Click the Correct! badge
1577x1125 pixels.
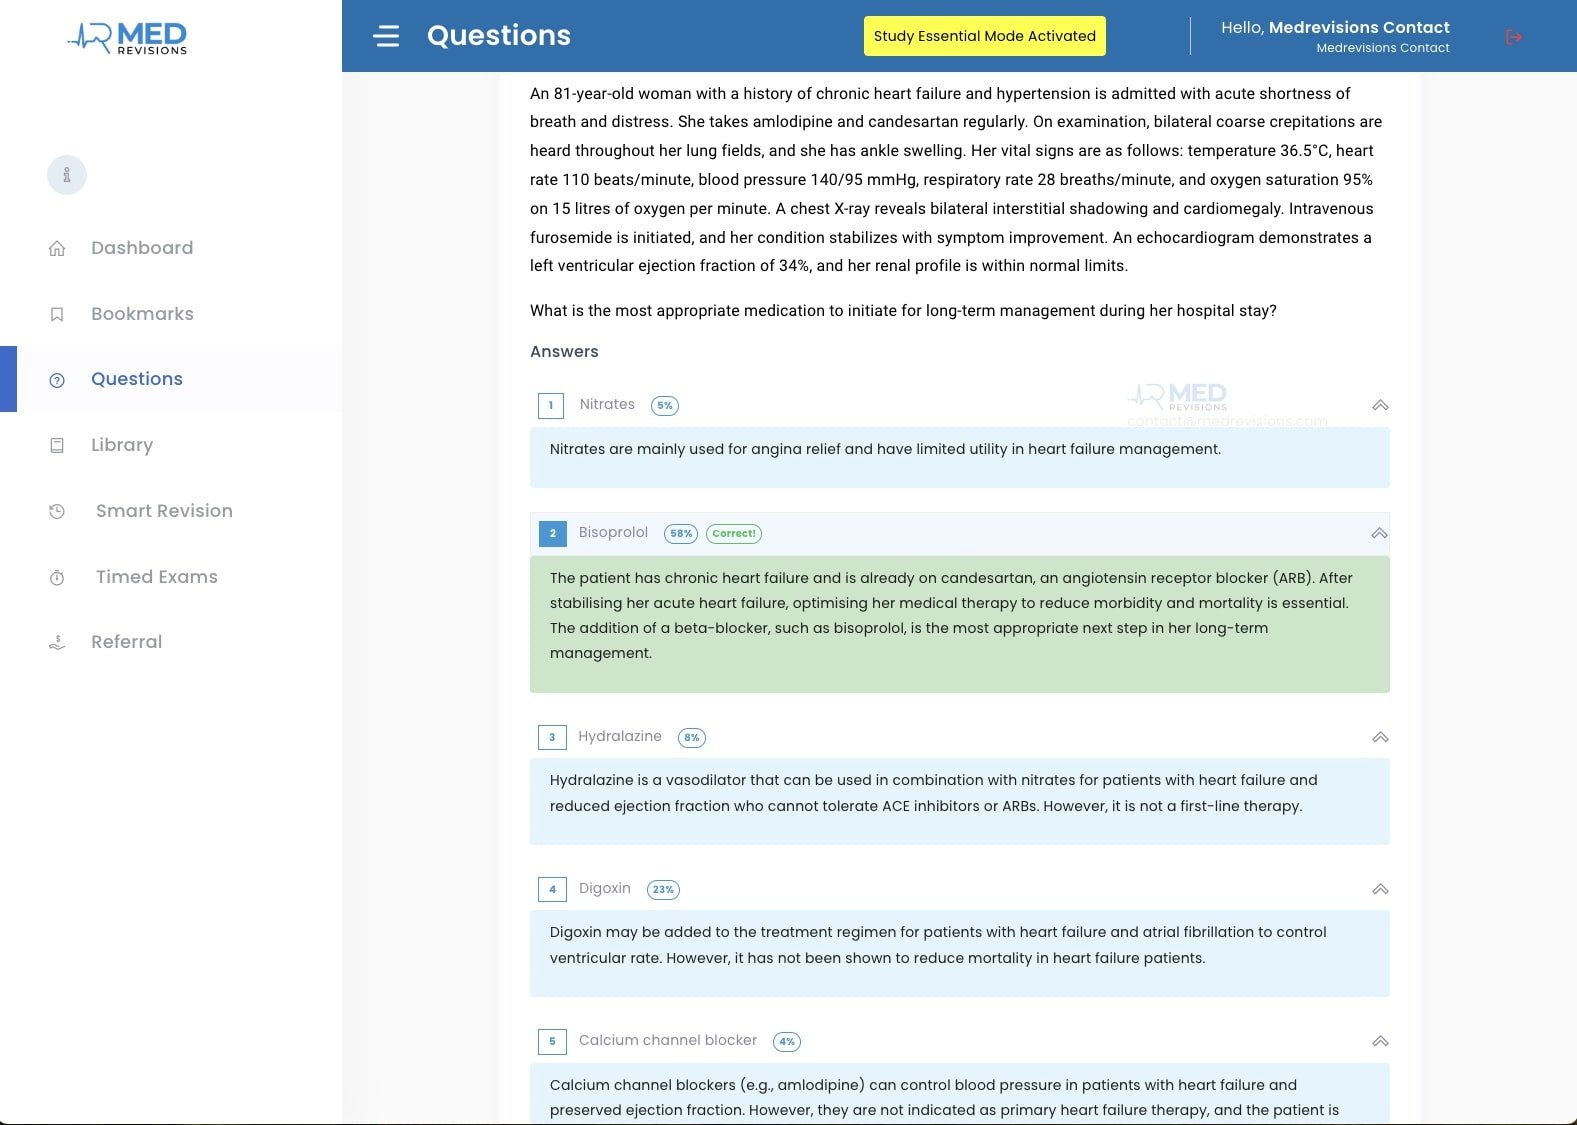click(734, 533)
